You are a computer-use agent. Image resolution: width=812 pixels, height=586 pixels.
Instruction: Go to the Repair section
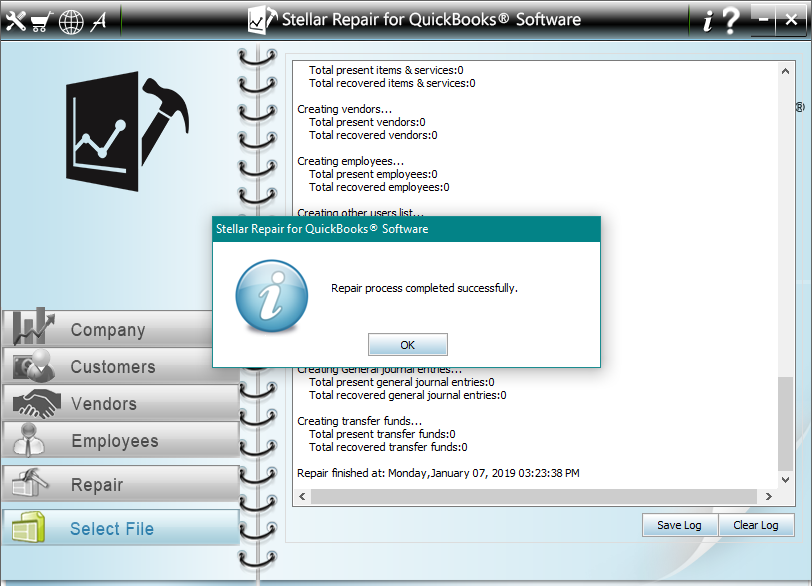(x=121, y=484)
